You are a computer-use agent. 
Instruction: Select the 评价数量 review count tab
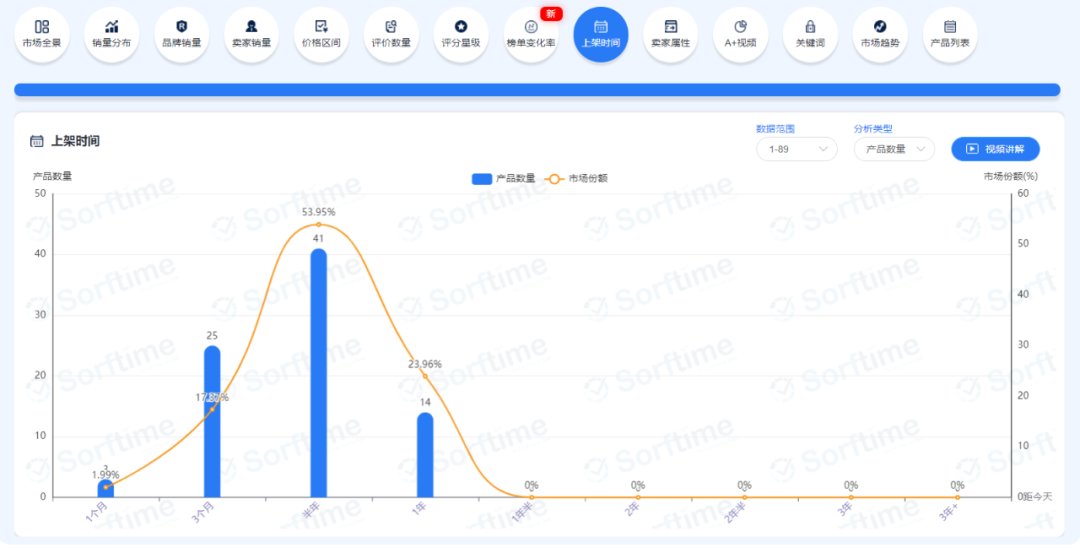391,35
